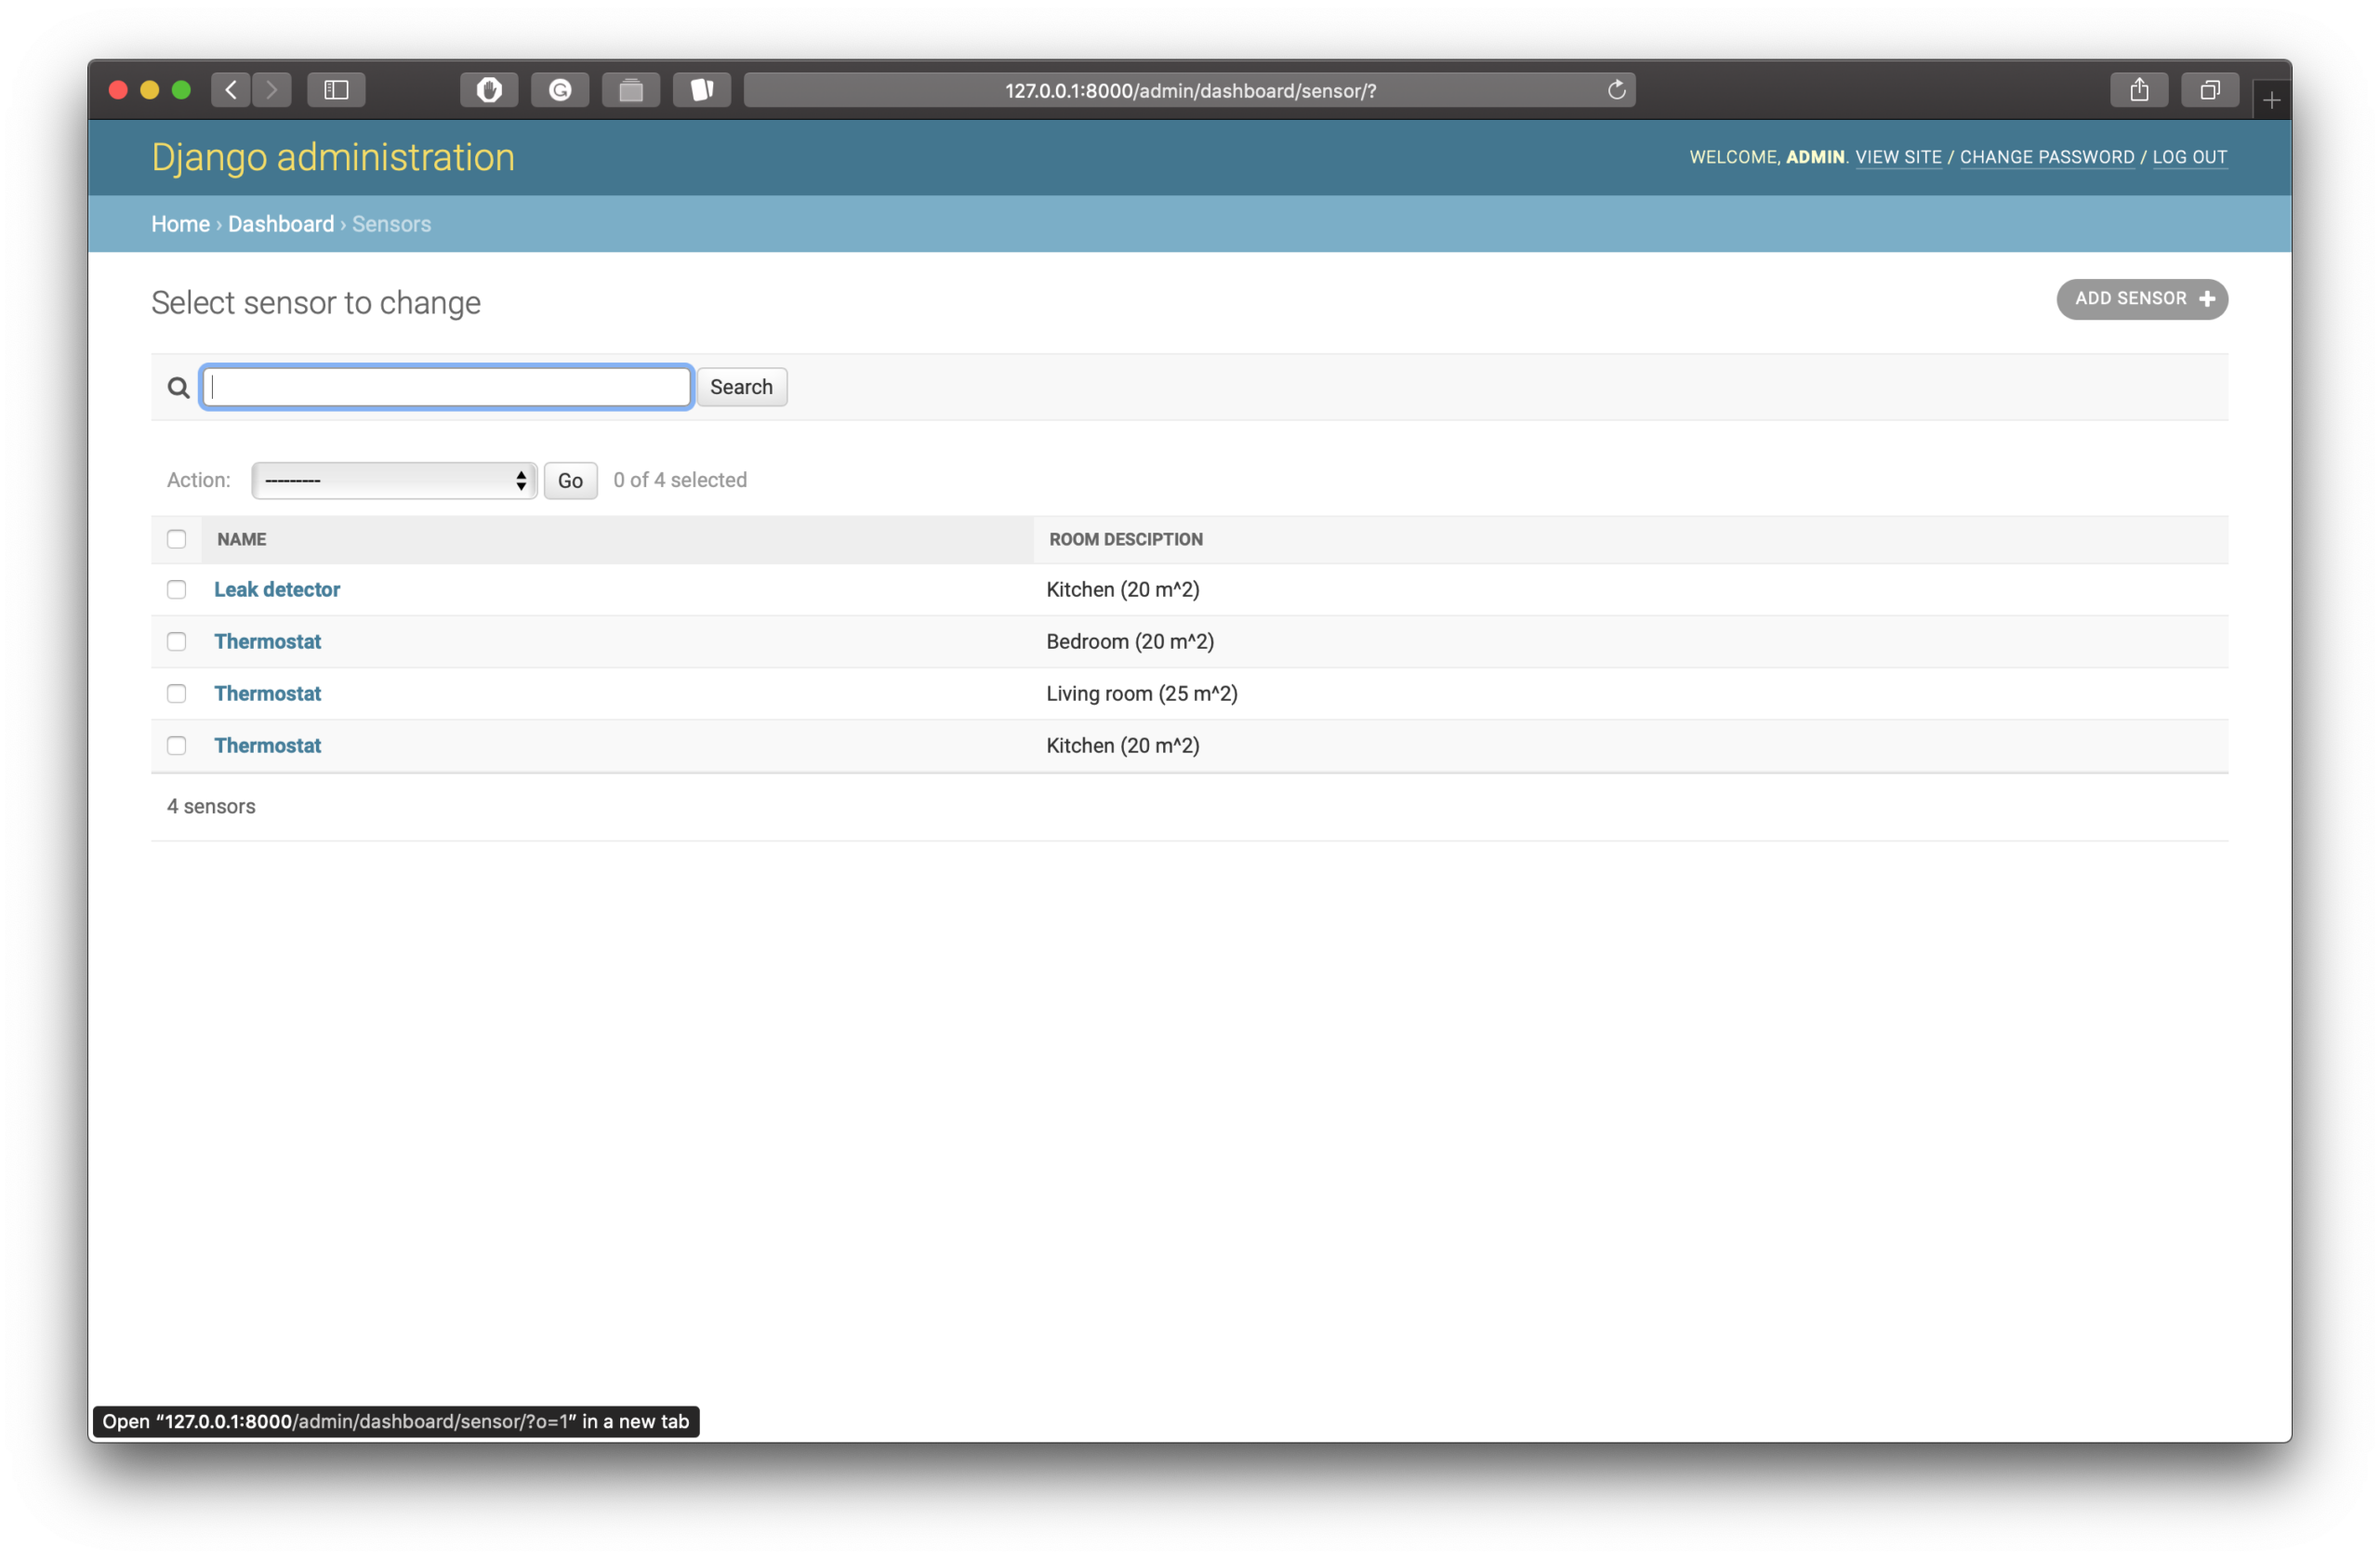
Task: Open the Dashboard breadcrumb link
Action: (x=281, y=223)
